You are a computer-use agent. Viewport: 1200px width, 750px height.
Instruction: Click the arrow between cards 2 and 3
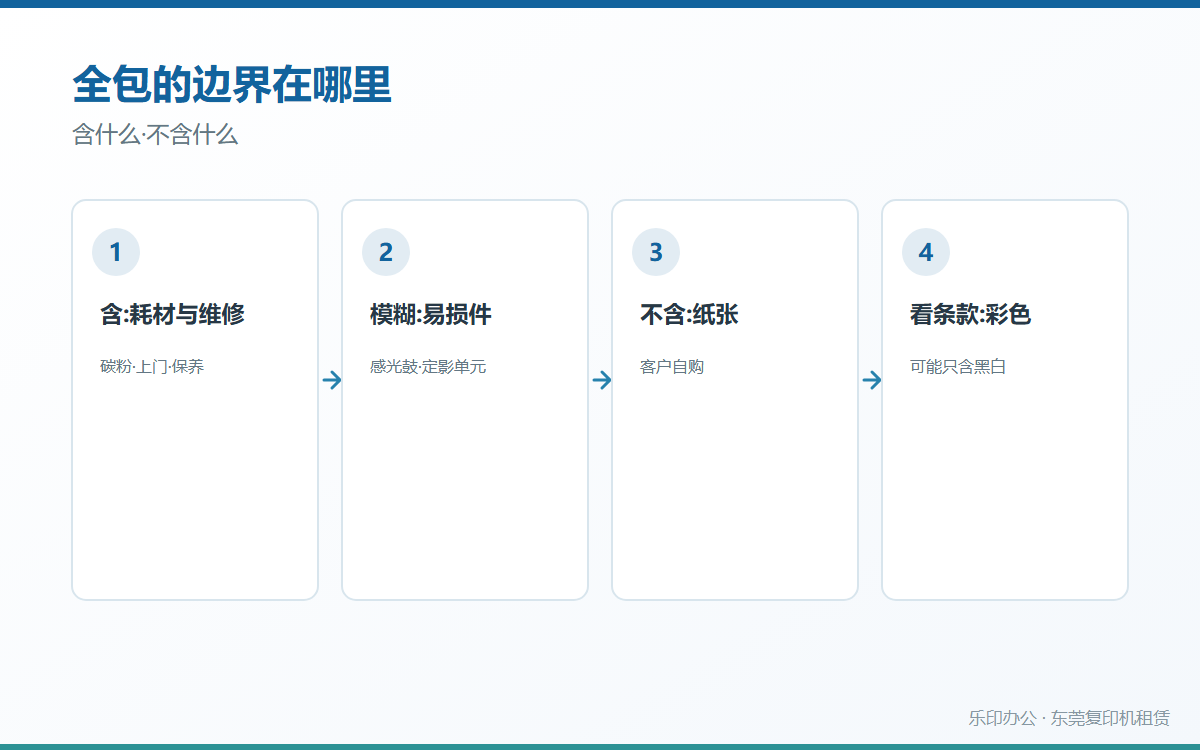click(602, 380)
